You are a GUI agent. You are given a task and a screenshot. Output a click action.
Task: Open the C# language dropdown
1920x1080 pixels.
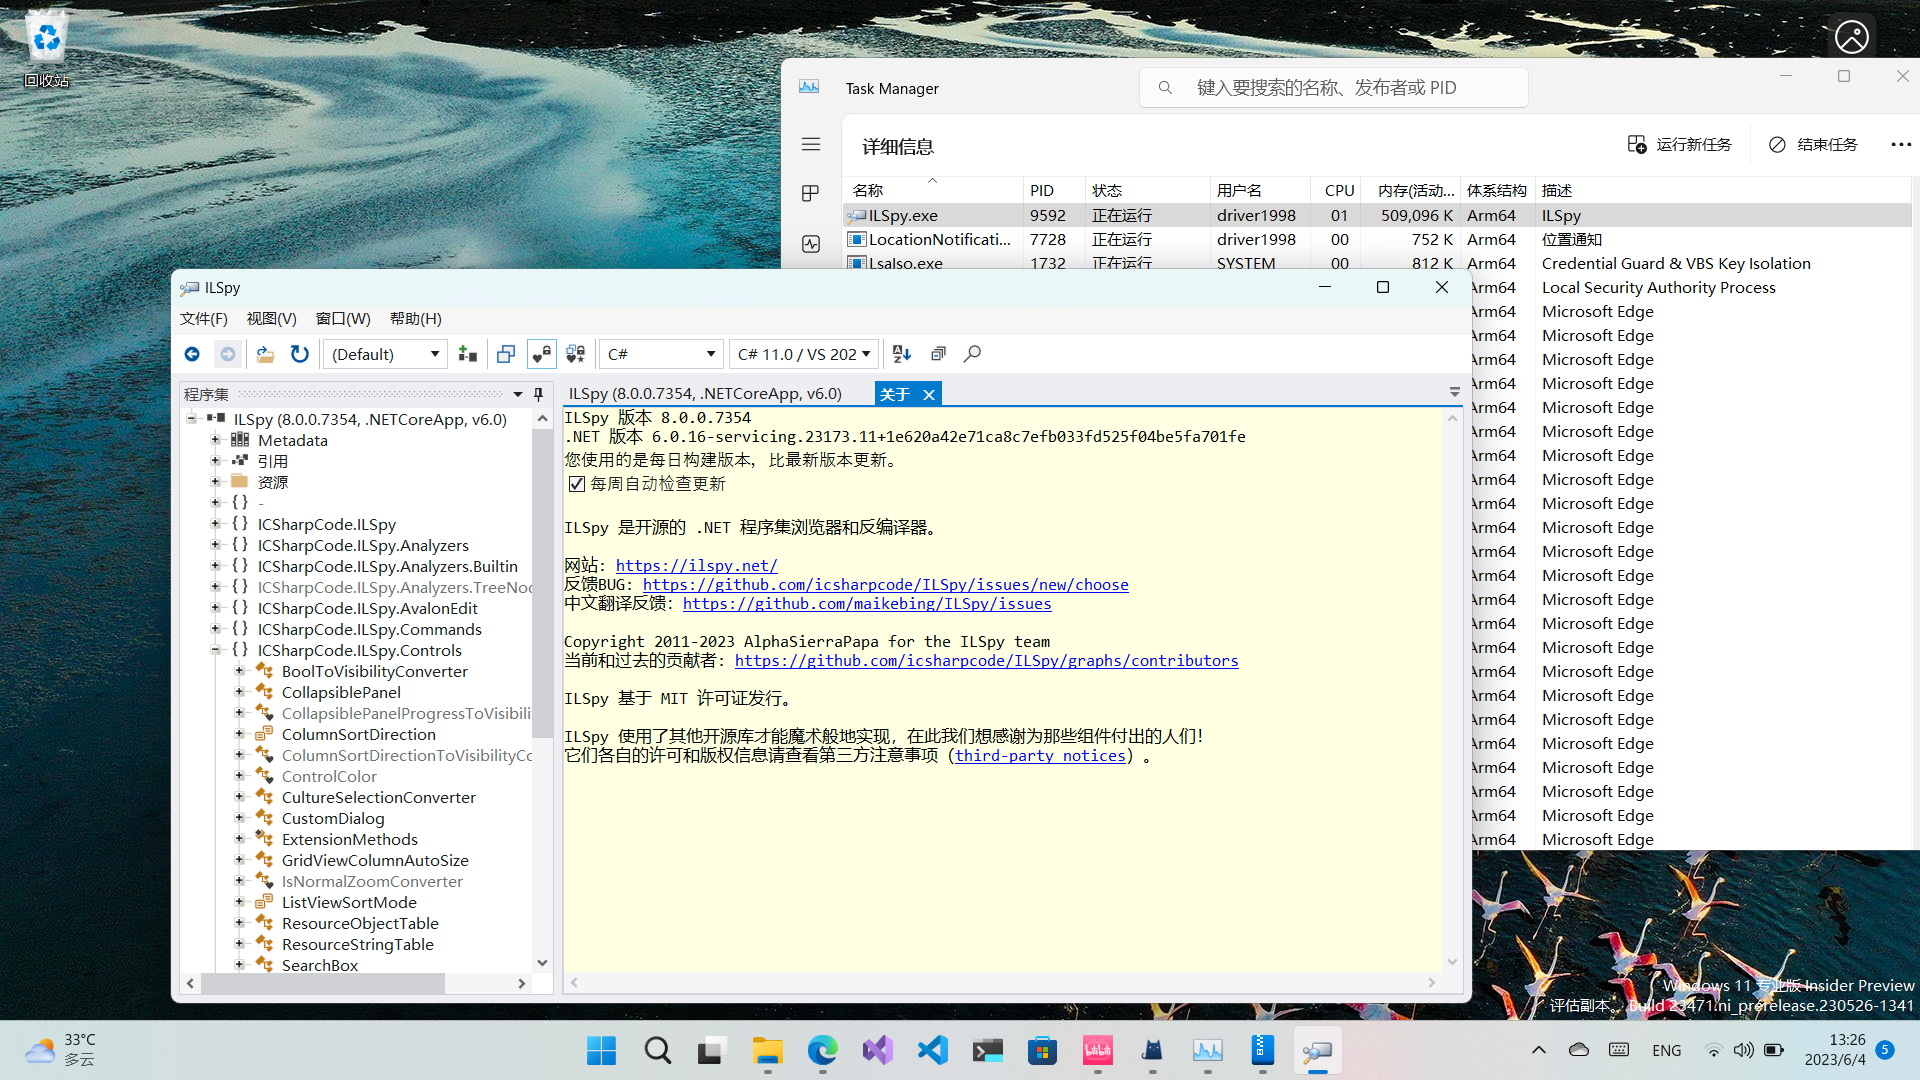pos(660,354)
